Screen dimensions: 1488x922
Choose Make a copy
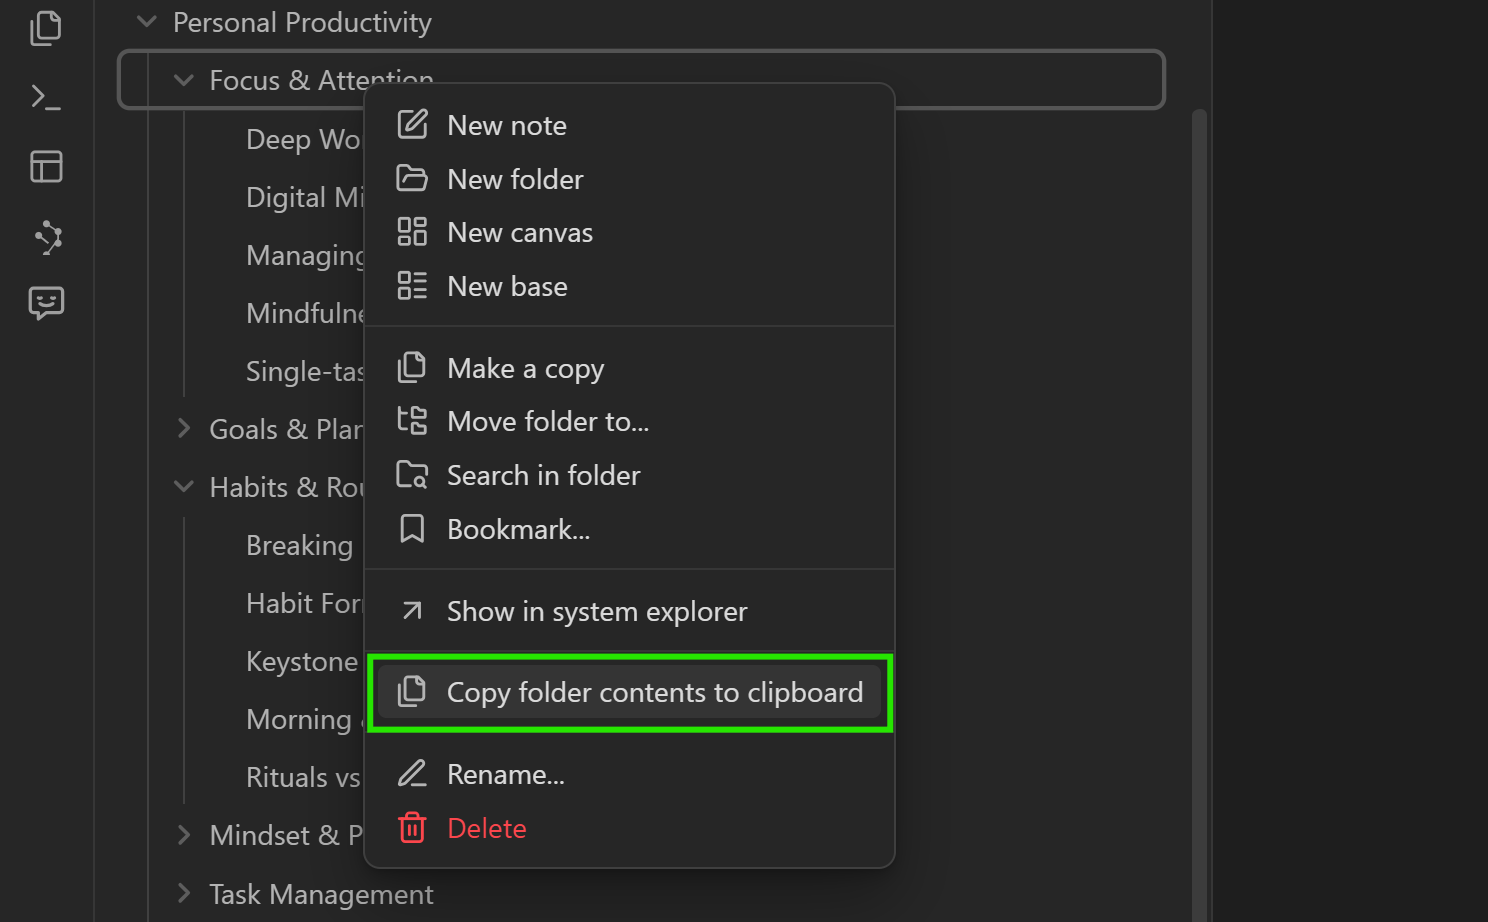click(x=525, y=368)
